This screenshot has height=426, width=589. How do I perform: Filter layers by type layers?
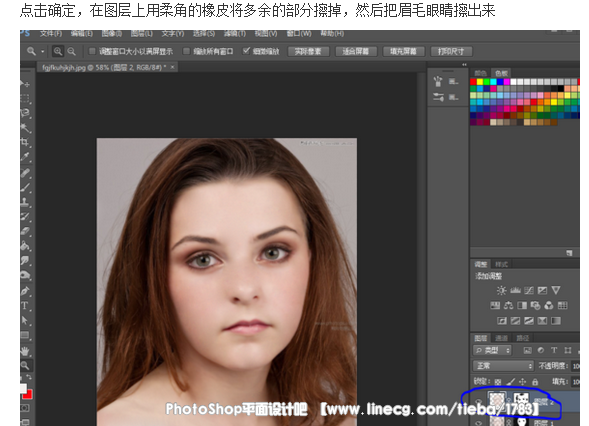(554, 350)
